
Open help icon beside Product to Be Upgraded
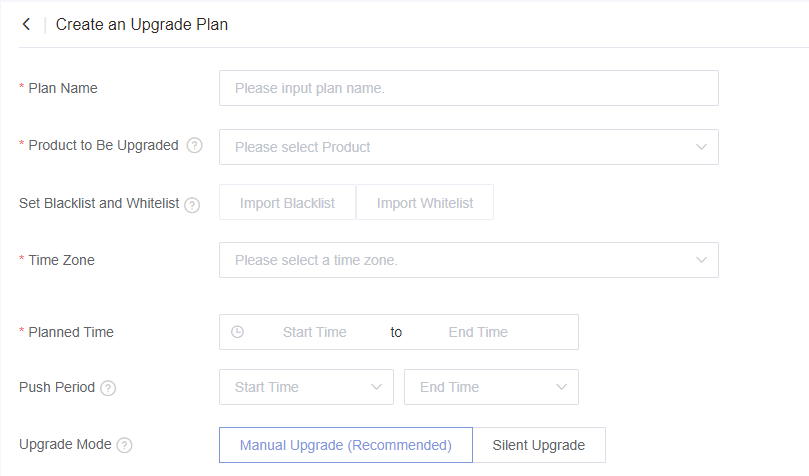[195, 146]
